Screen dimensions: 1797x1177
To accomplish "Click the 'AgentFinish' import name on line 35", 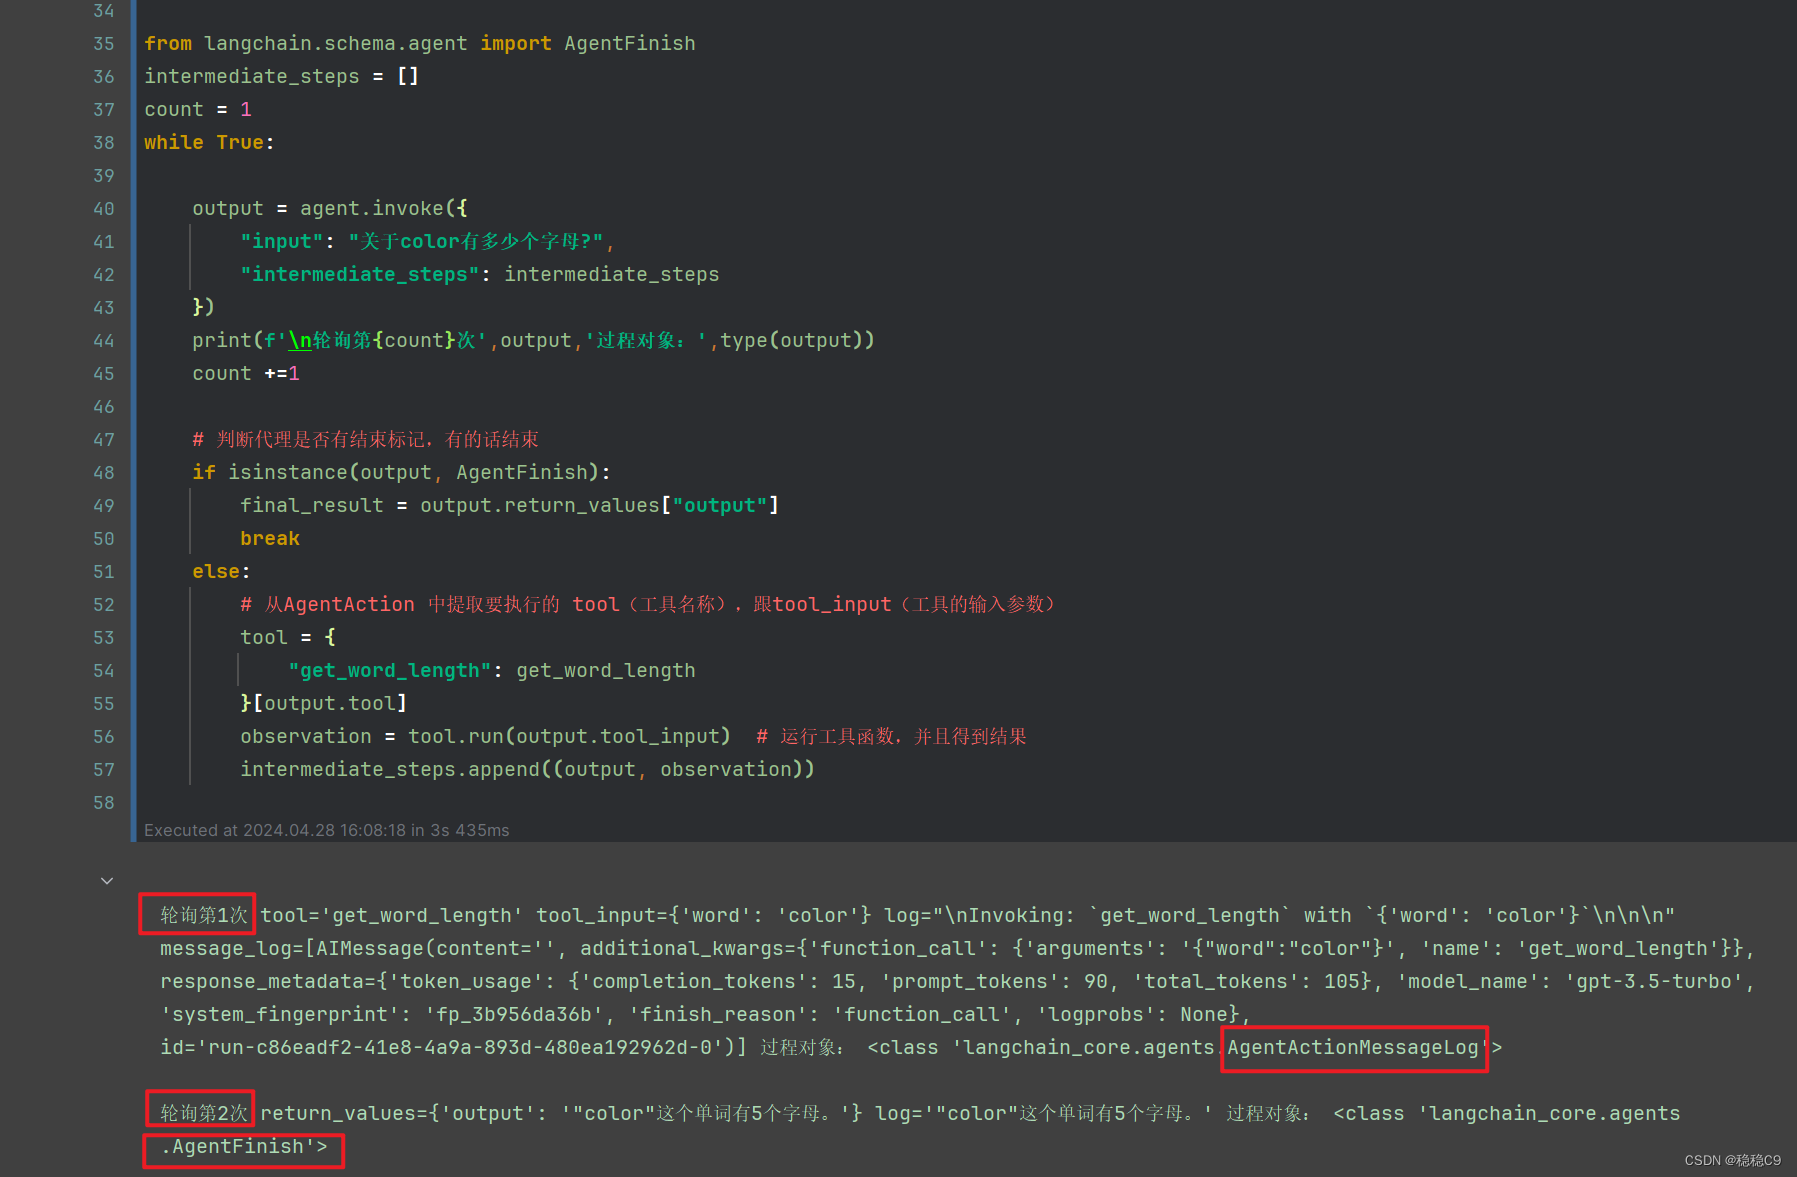I will tap(630, 44).
